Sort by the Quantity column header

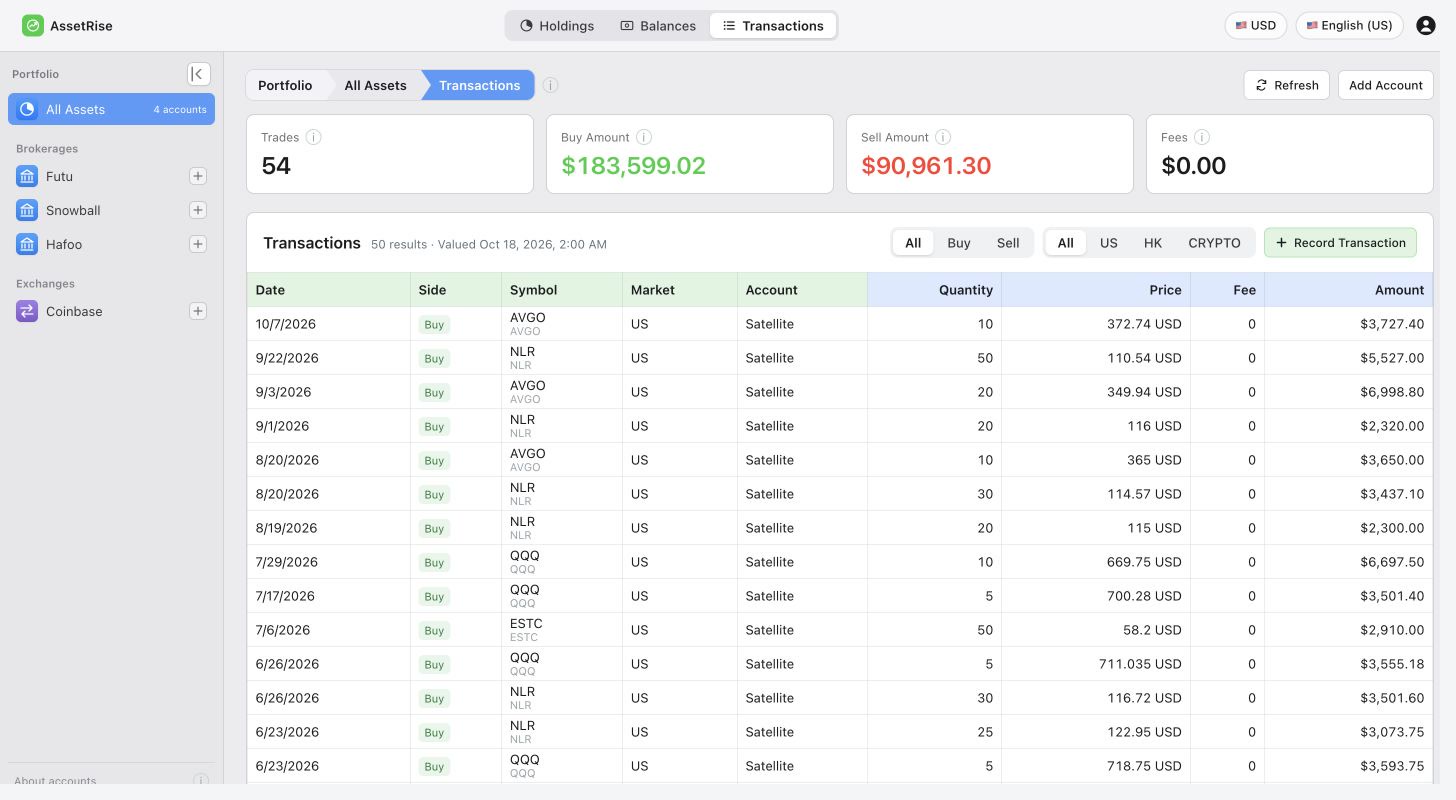pos(934,290)
